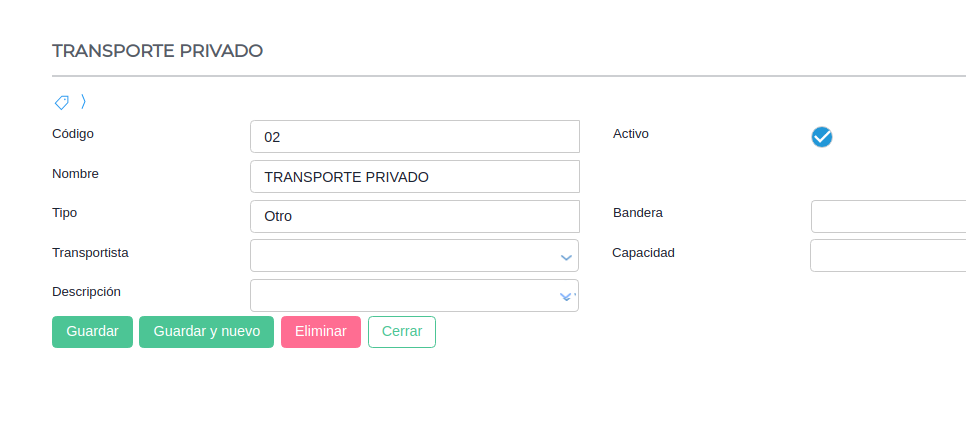Uncheck the Activo checkbox

pos(822,137)
